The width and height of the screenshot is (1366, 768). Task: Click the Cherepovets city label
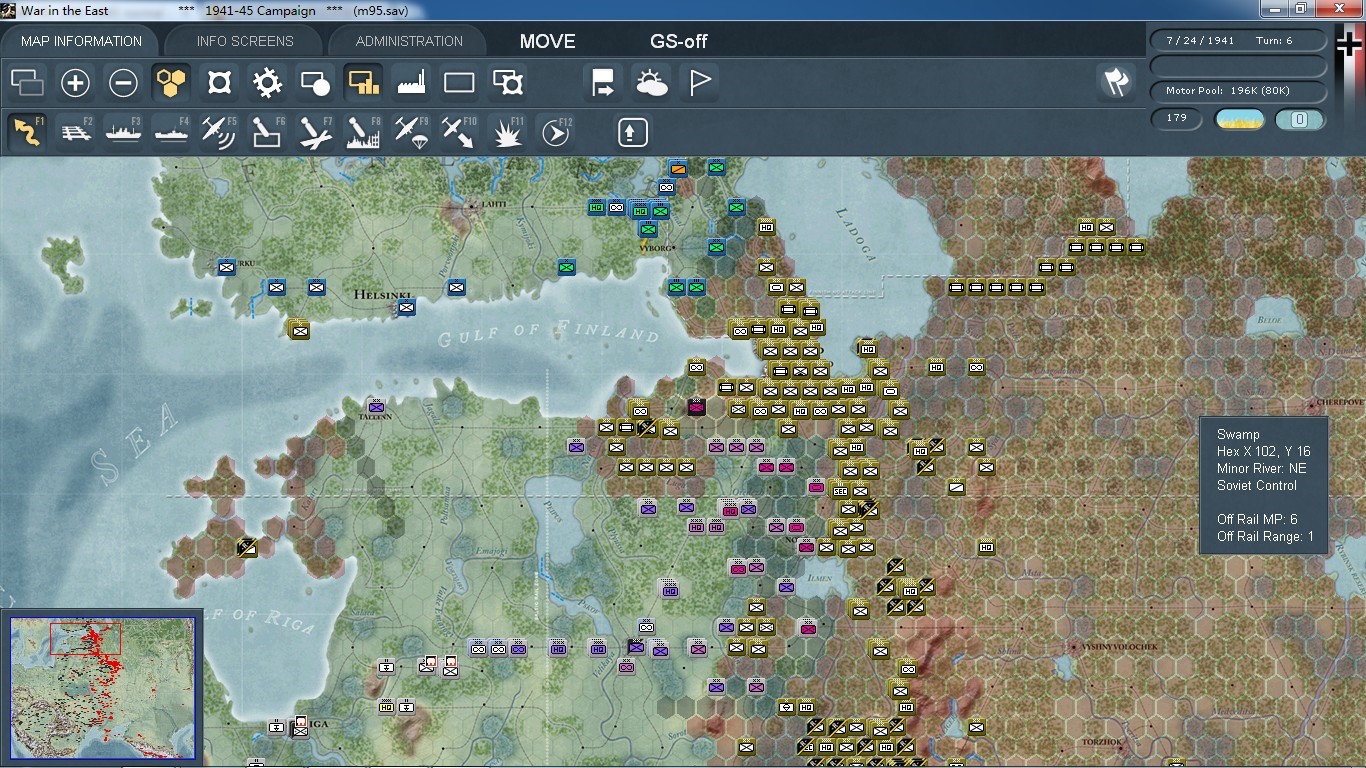click(1340, 404)
